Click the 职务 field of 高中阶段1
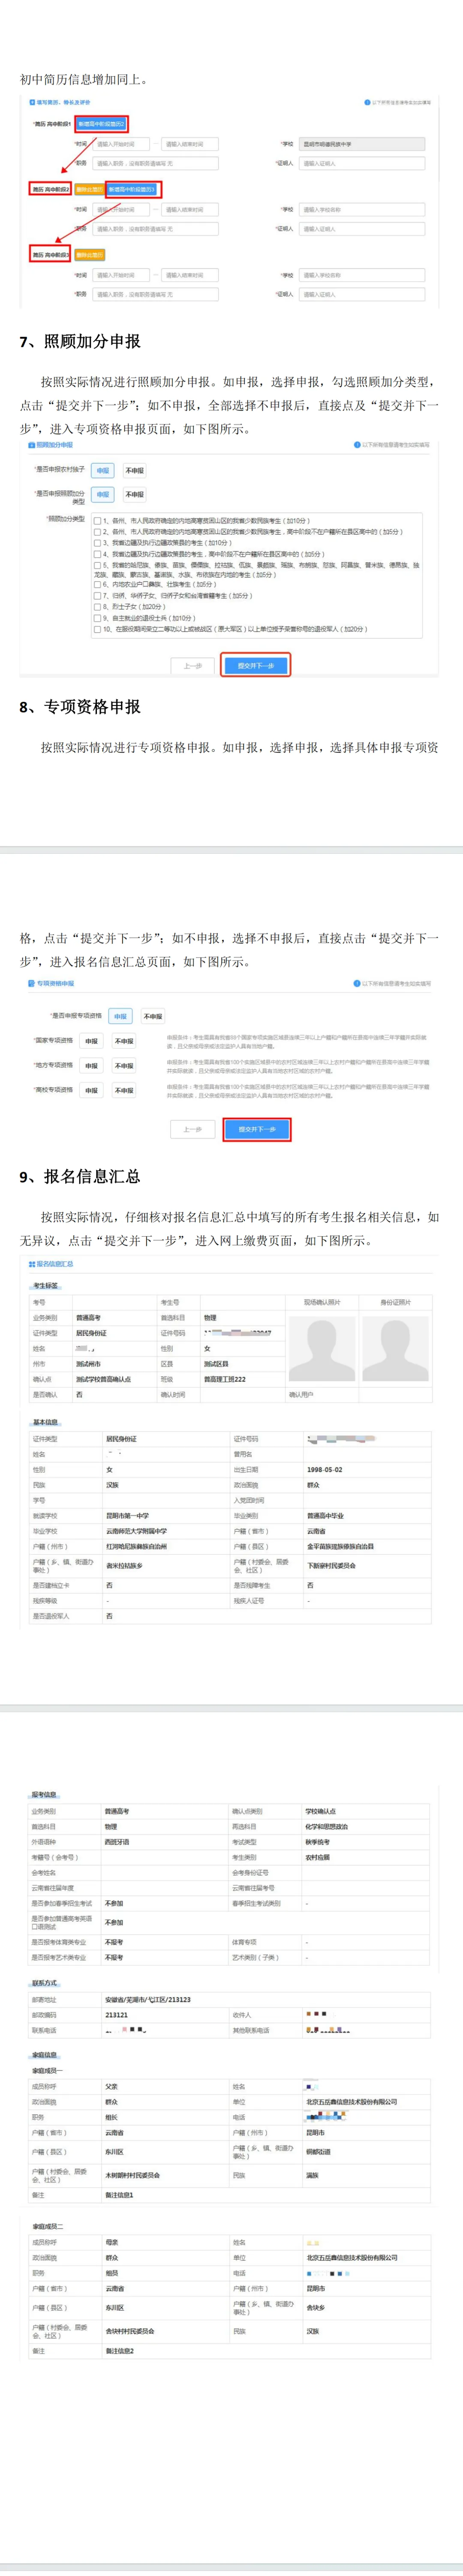 [x=155, y=163]
